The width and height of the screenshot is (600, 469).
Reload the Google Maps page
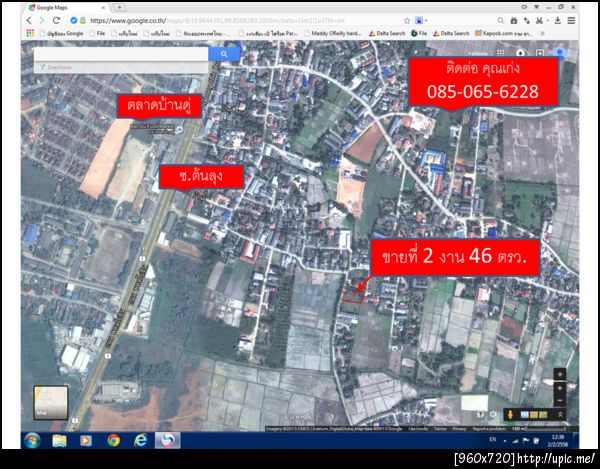[x=56, y=21]
